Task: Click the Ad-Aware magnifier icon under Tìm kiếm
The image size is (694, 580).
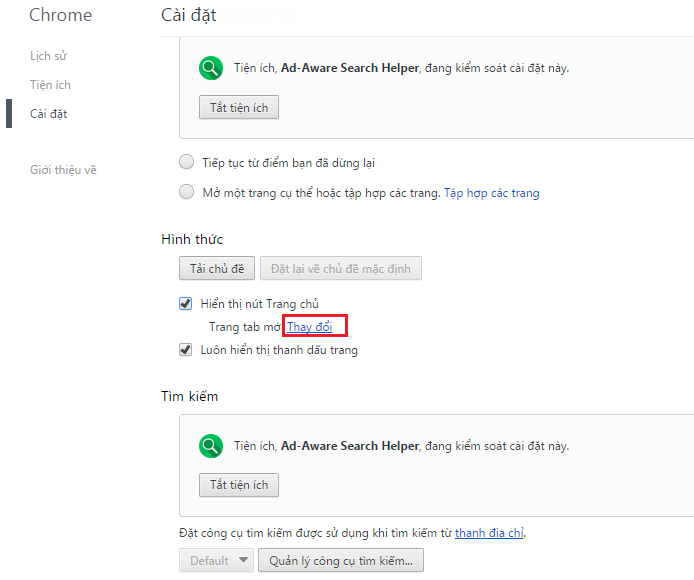Action: tap(210, 446)
